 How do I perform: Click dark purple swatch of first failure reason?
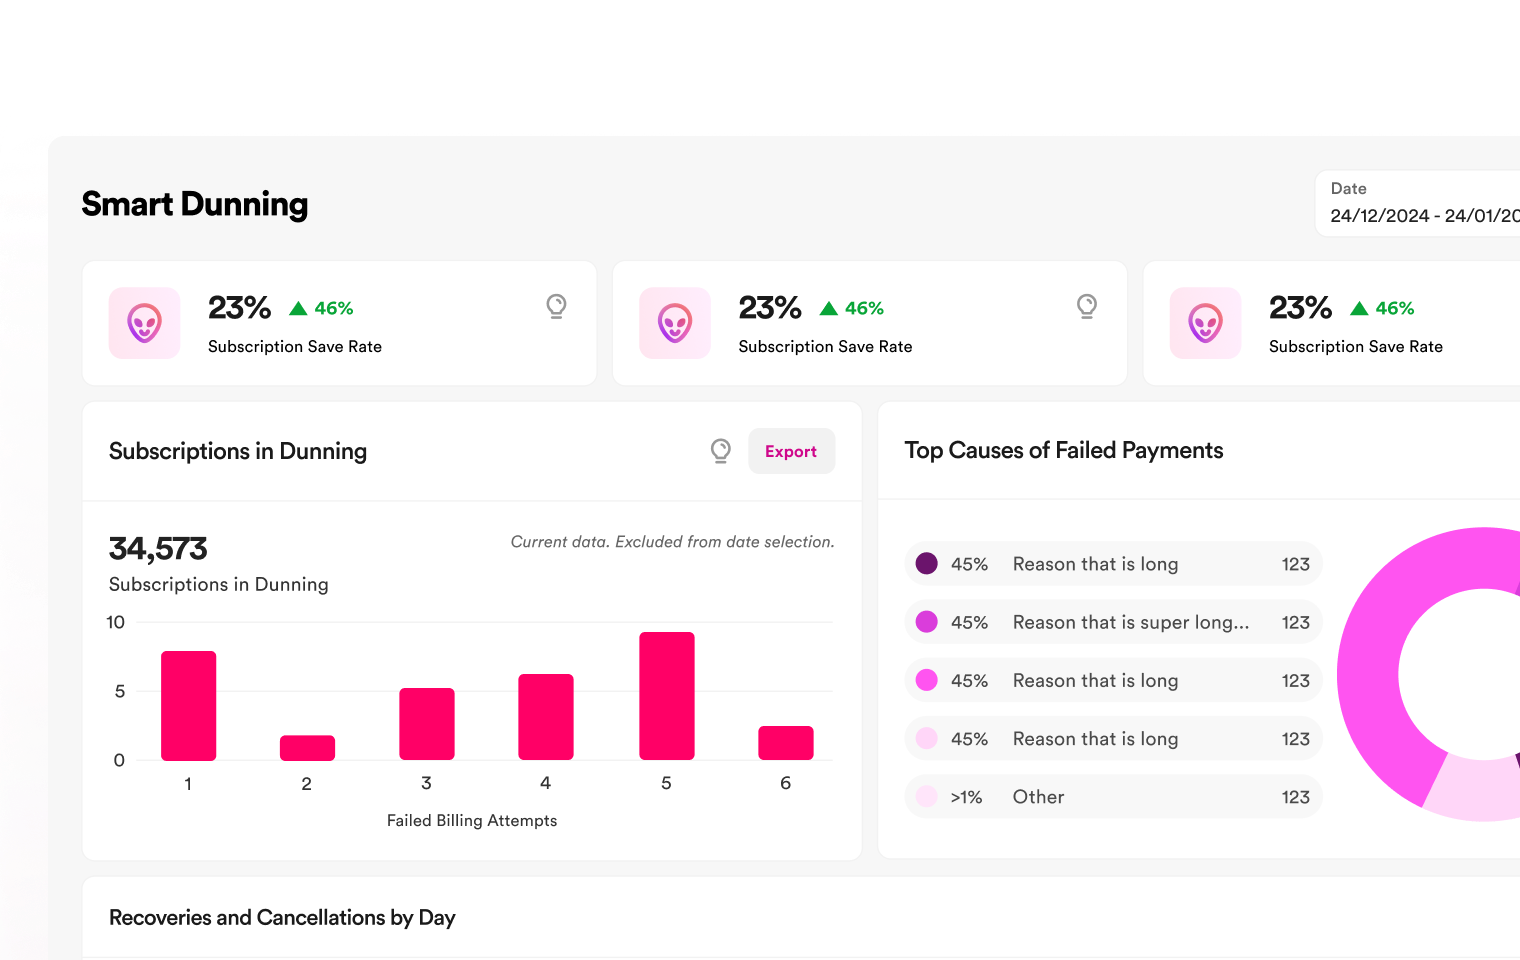coord(927,564)
